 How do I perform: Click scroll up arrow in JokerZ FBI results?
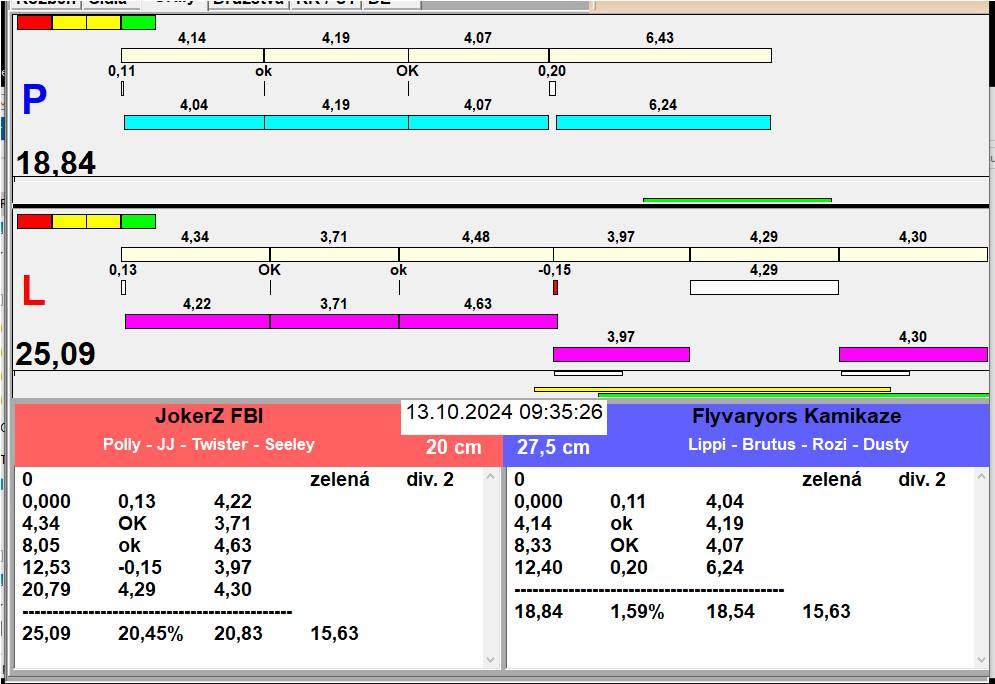click(490, 477)
